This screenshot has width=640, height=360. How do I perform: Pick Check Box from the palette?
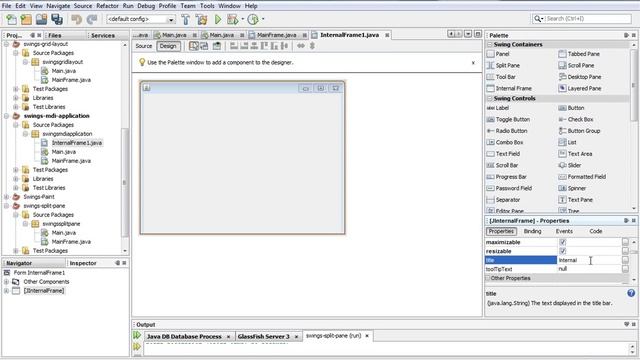(x=576, y=119)
